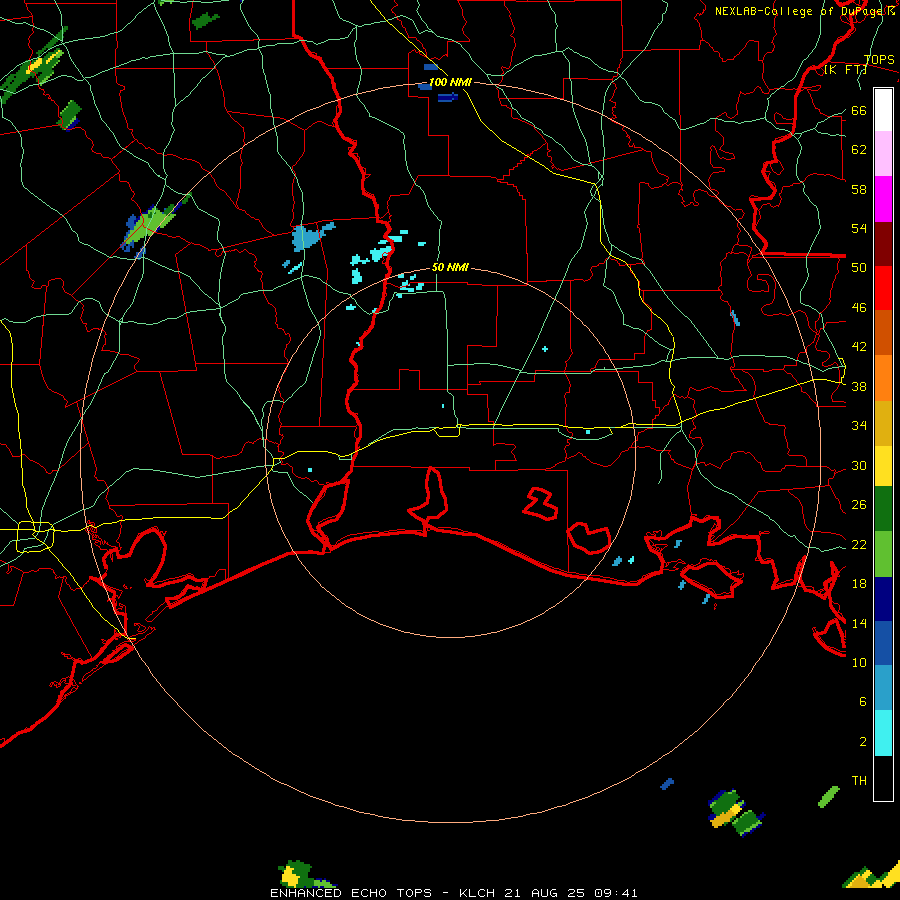Click the '18' legend value
900x900 pixels.
click(x=859, y=584)
